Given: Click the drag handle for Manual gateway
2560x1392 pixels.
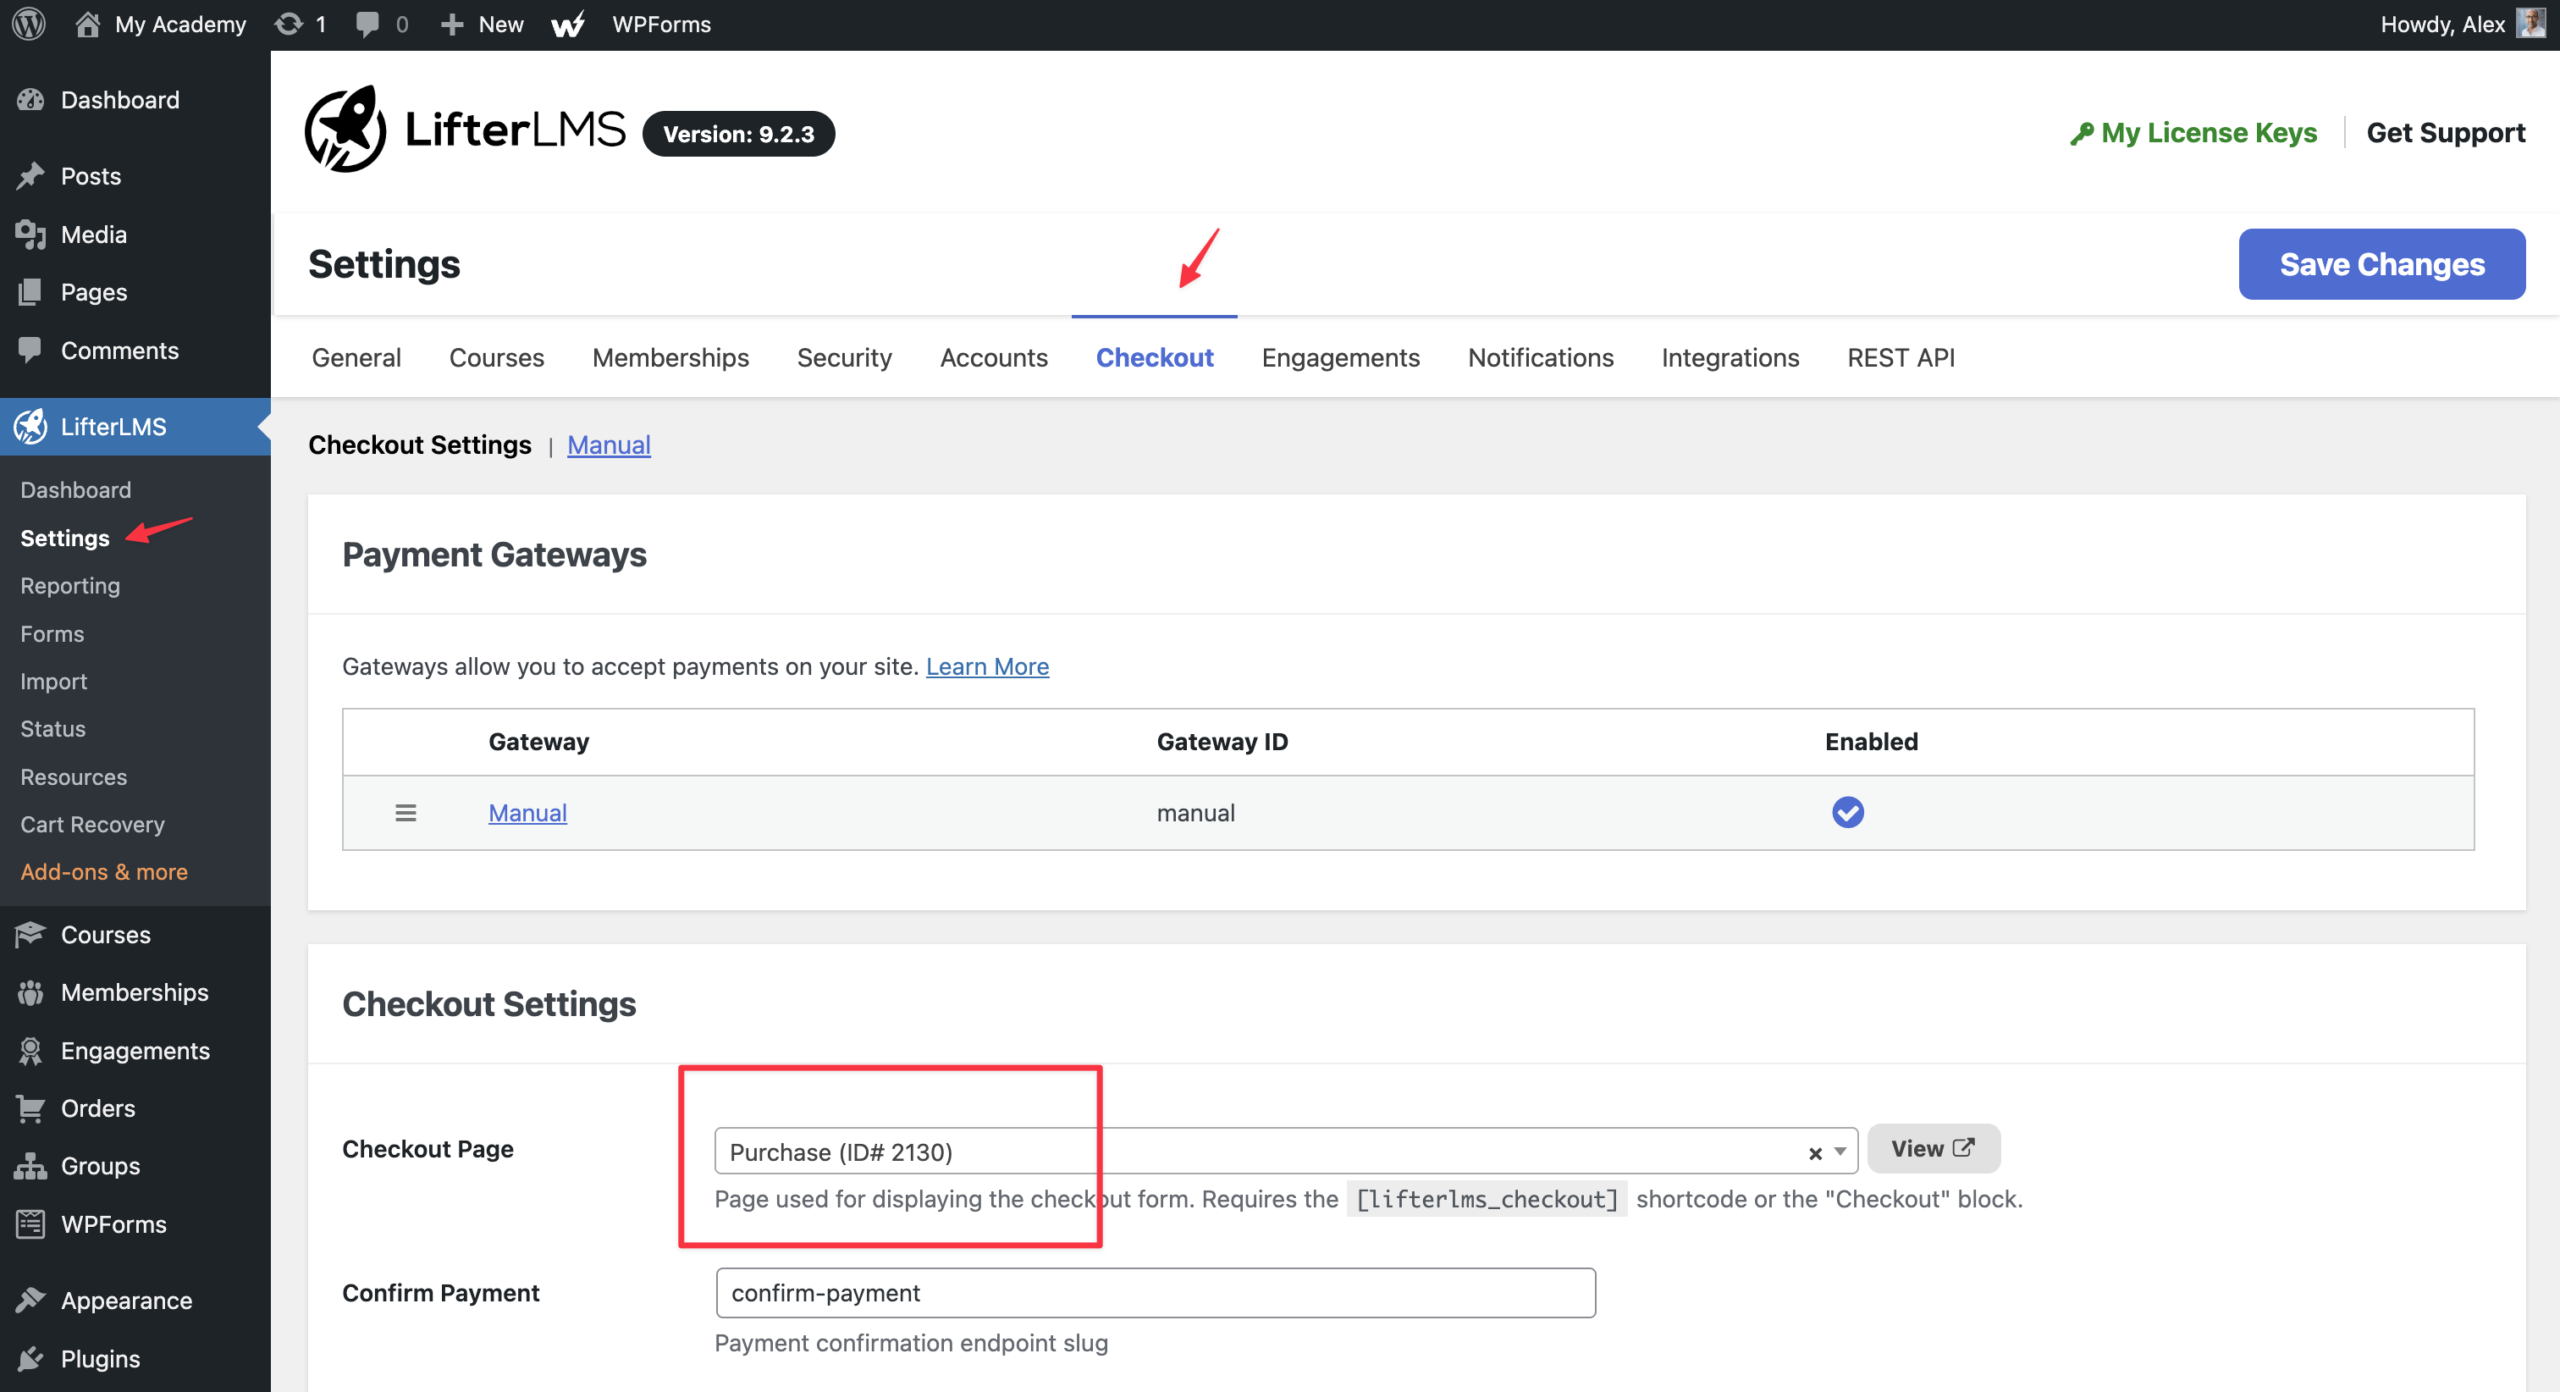Looking at the screenshot, I should 405,813.
